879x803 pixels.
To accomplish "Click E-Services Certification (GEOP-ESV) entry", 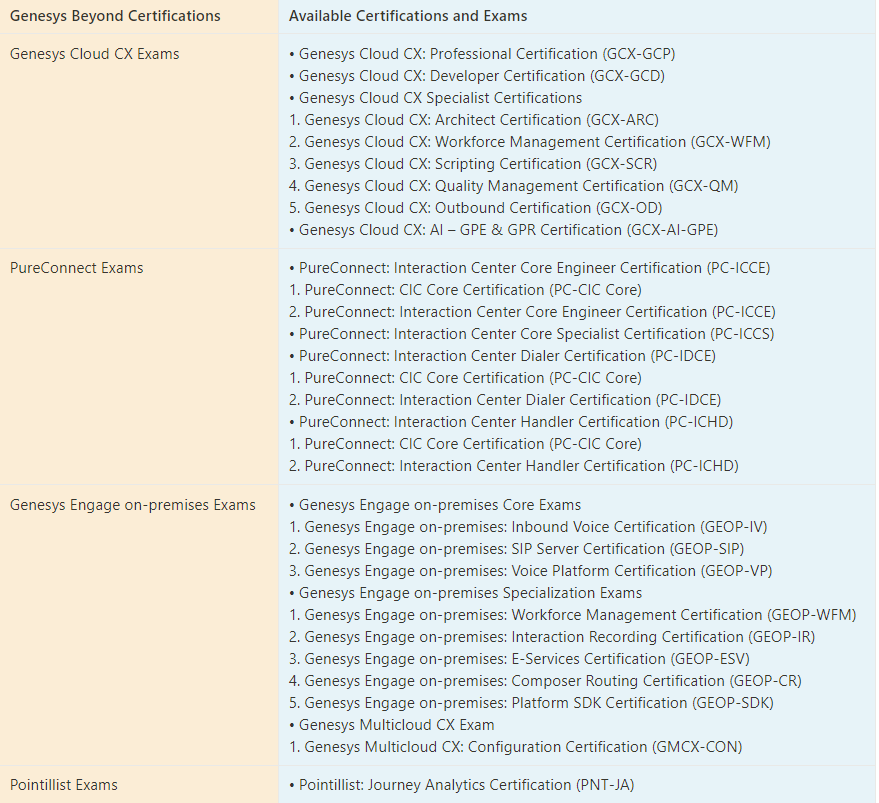I will coord(519,658).
